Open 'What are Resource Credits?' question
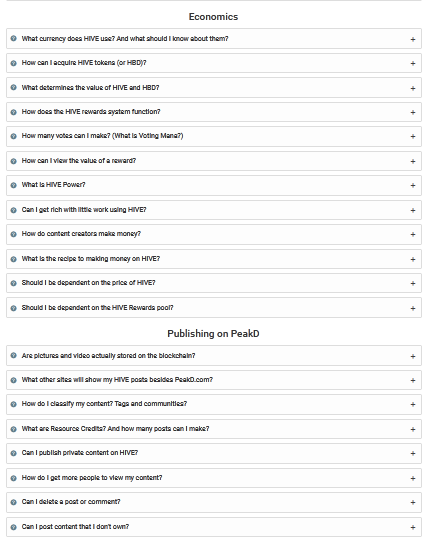 click(214, 429)
